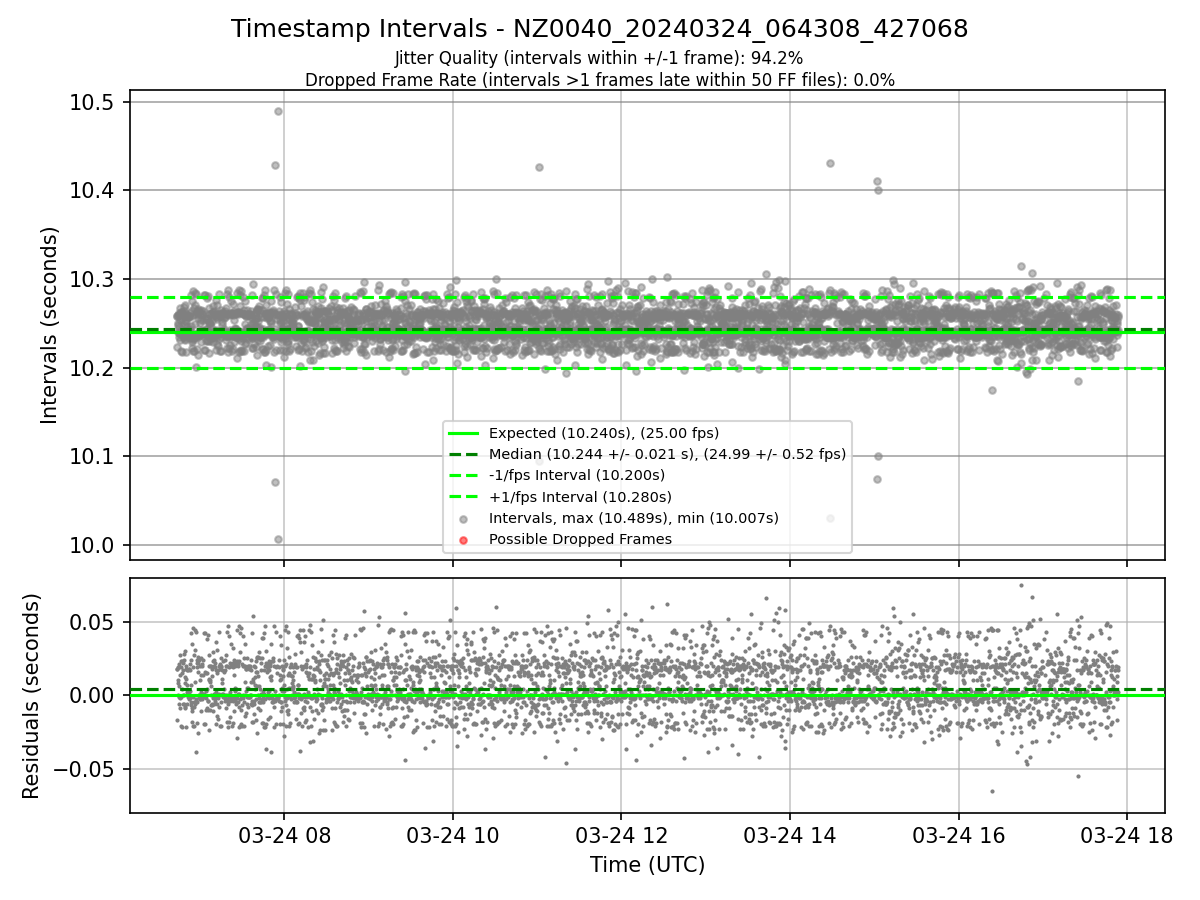Click the 10.2 tick label on intervals axis
1200x900 pixels.
click(x=91, y=368)
